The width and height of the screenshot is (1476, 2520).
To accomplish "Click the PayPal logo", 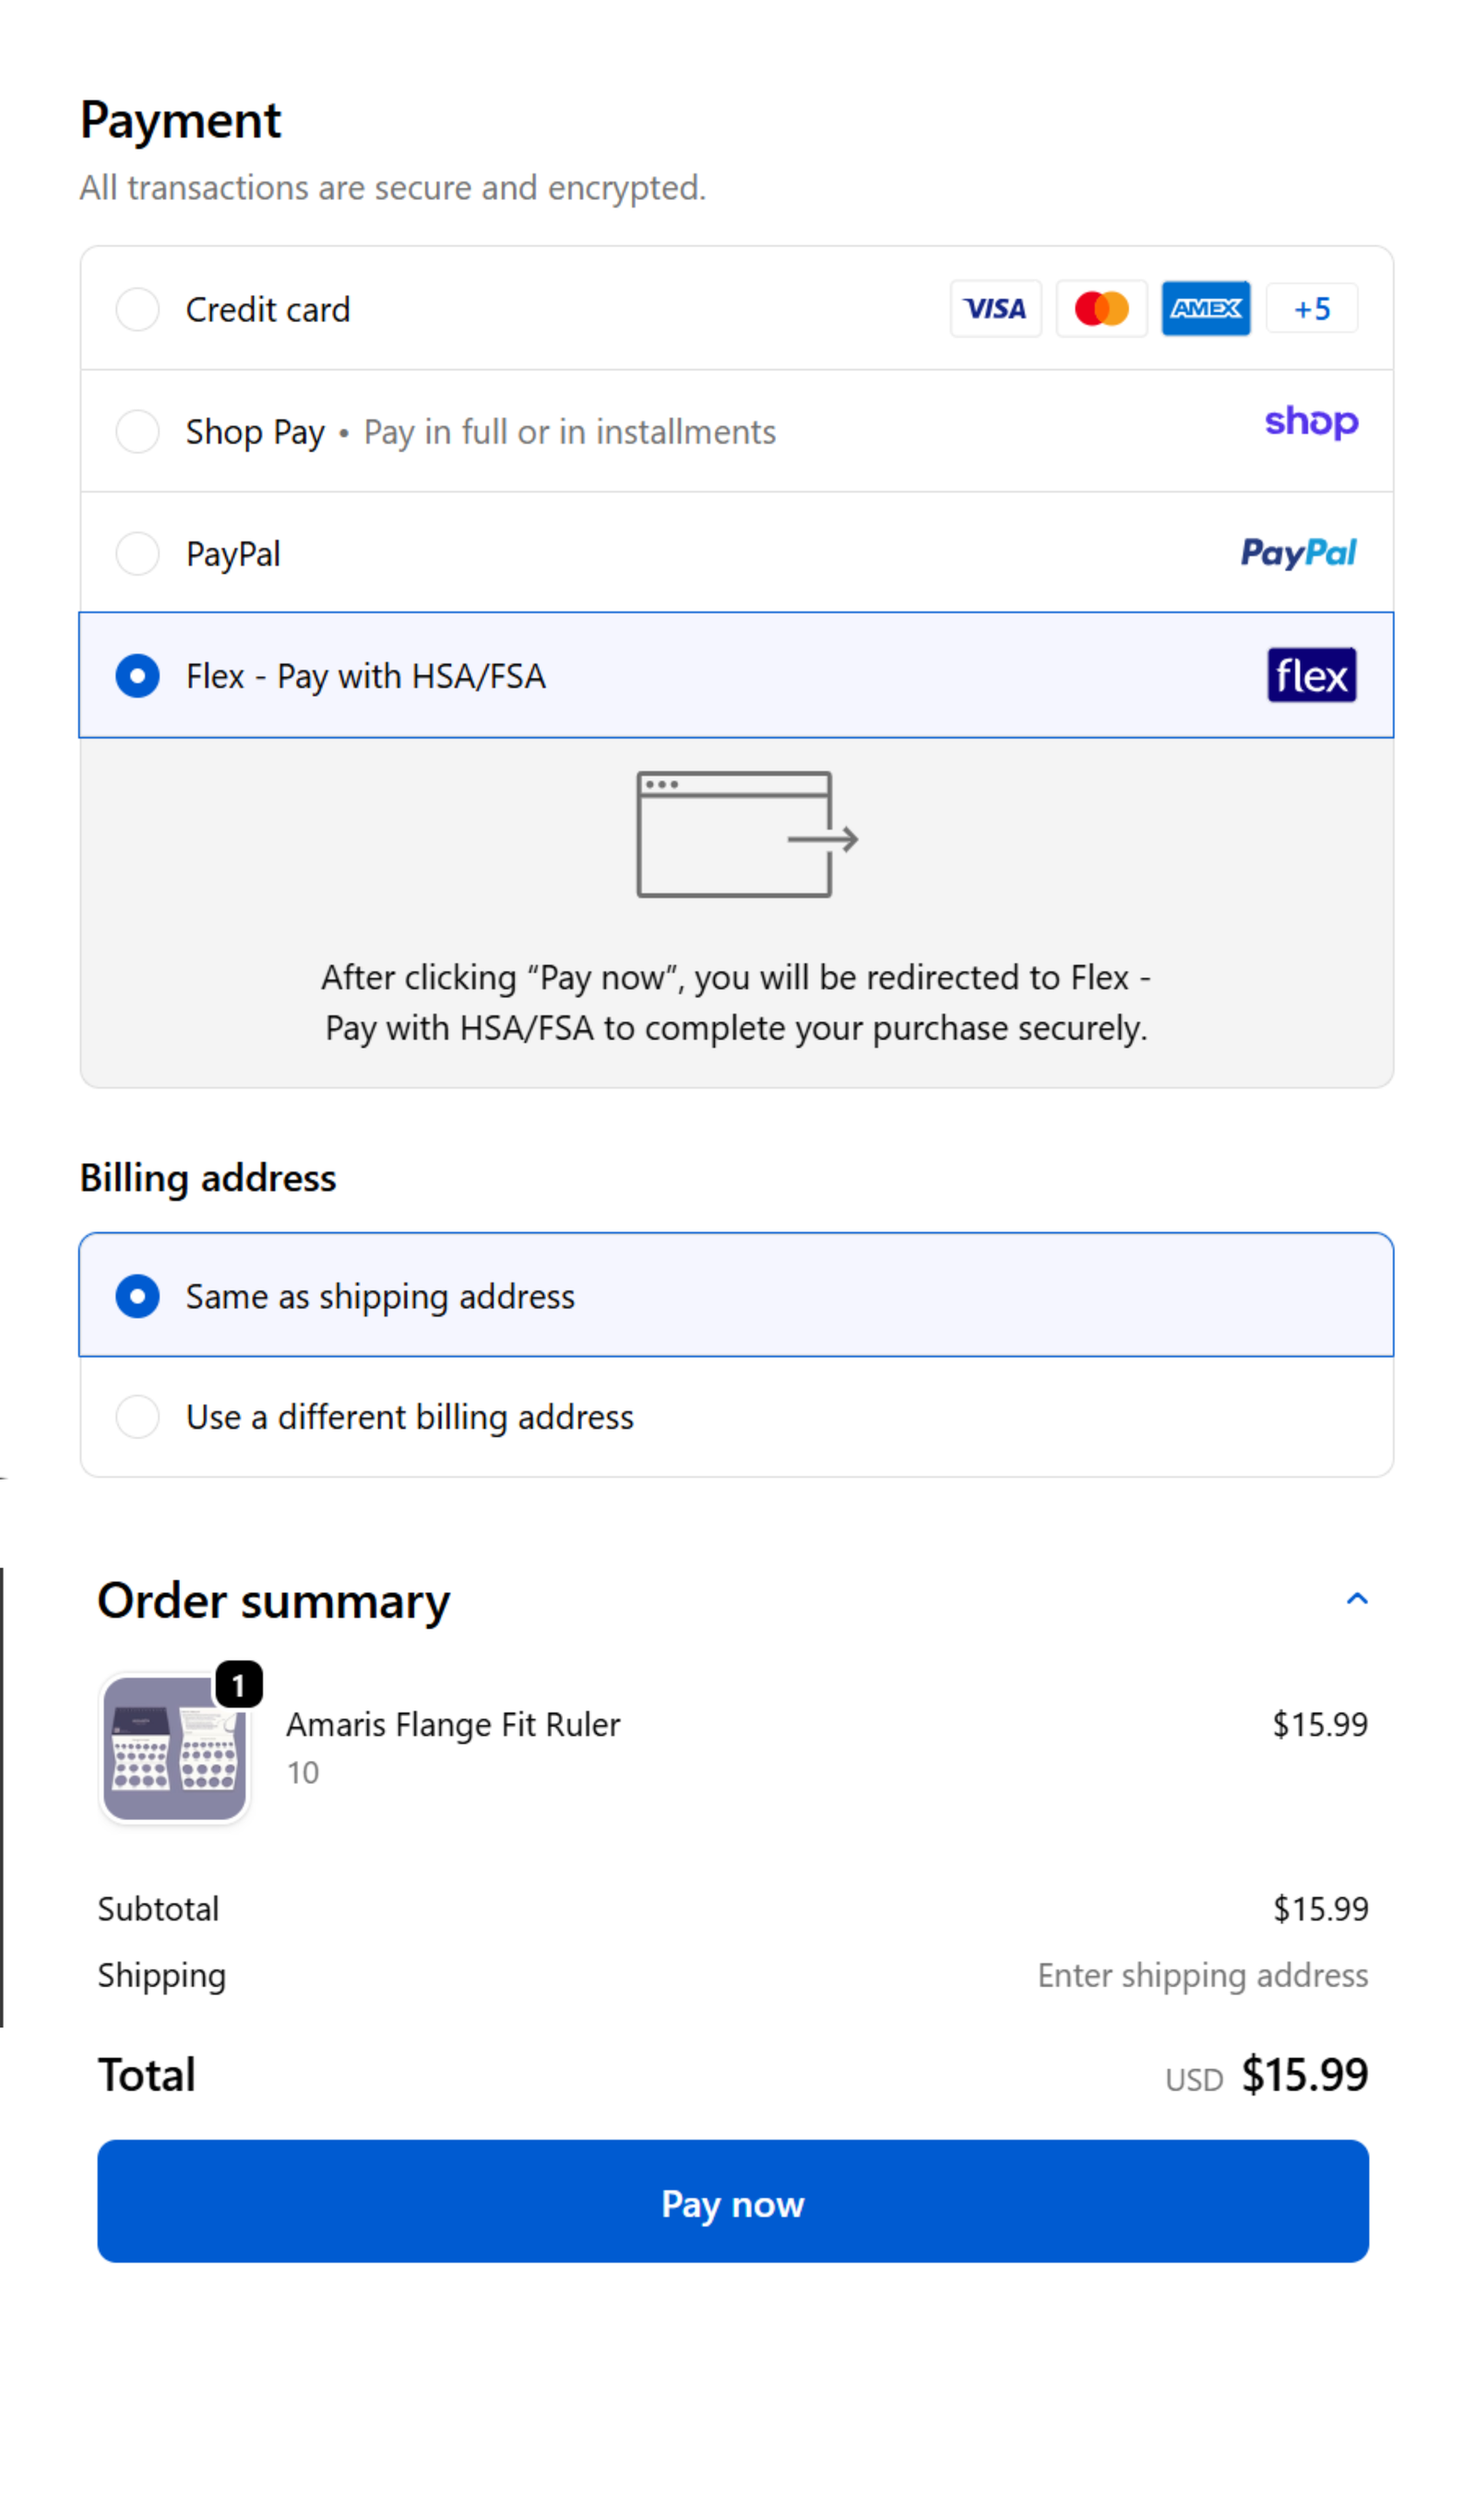I will point(1297,553).
